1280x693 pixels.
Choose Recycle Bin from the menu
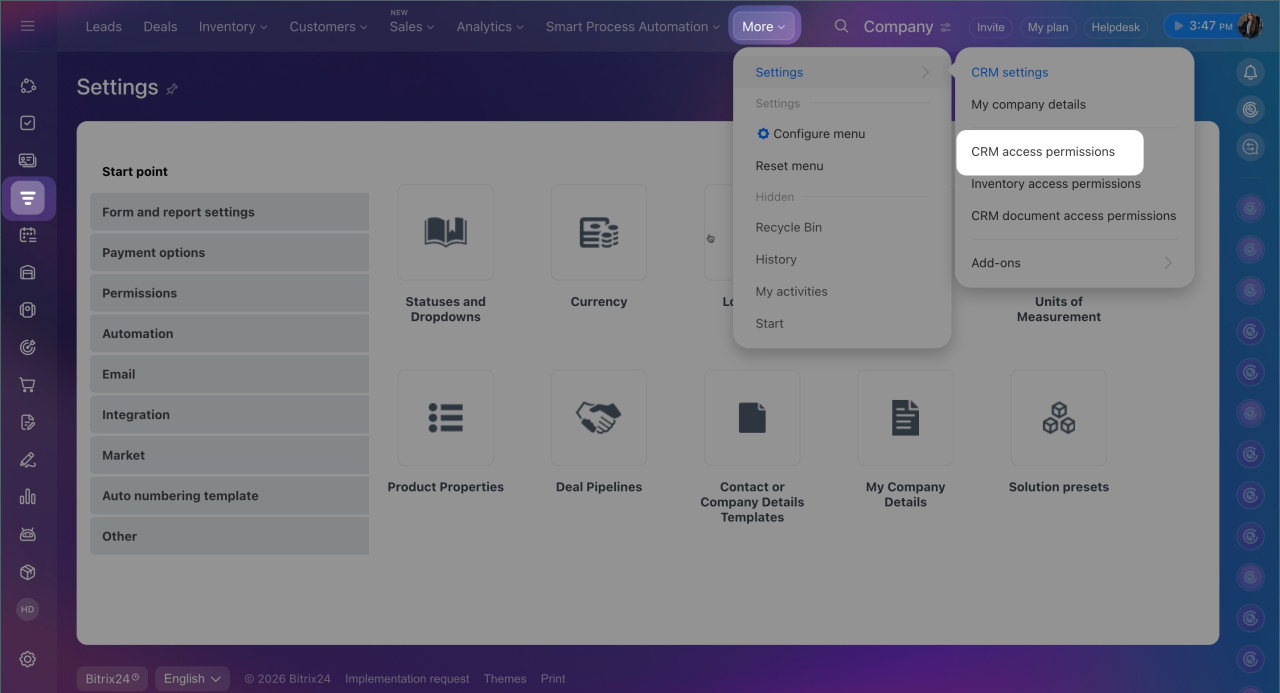(x=789, y=227)
